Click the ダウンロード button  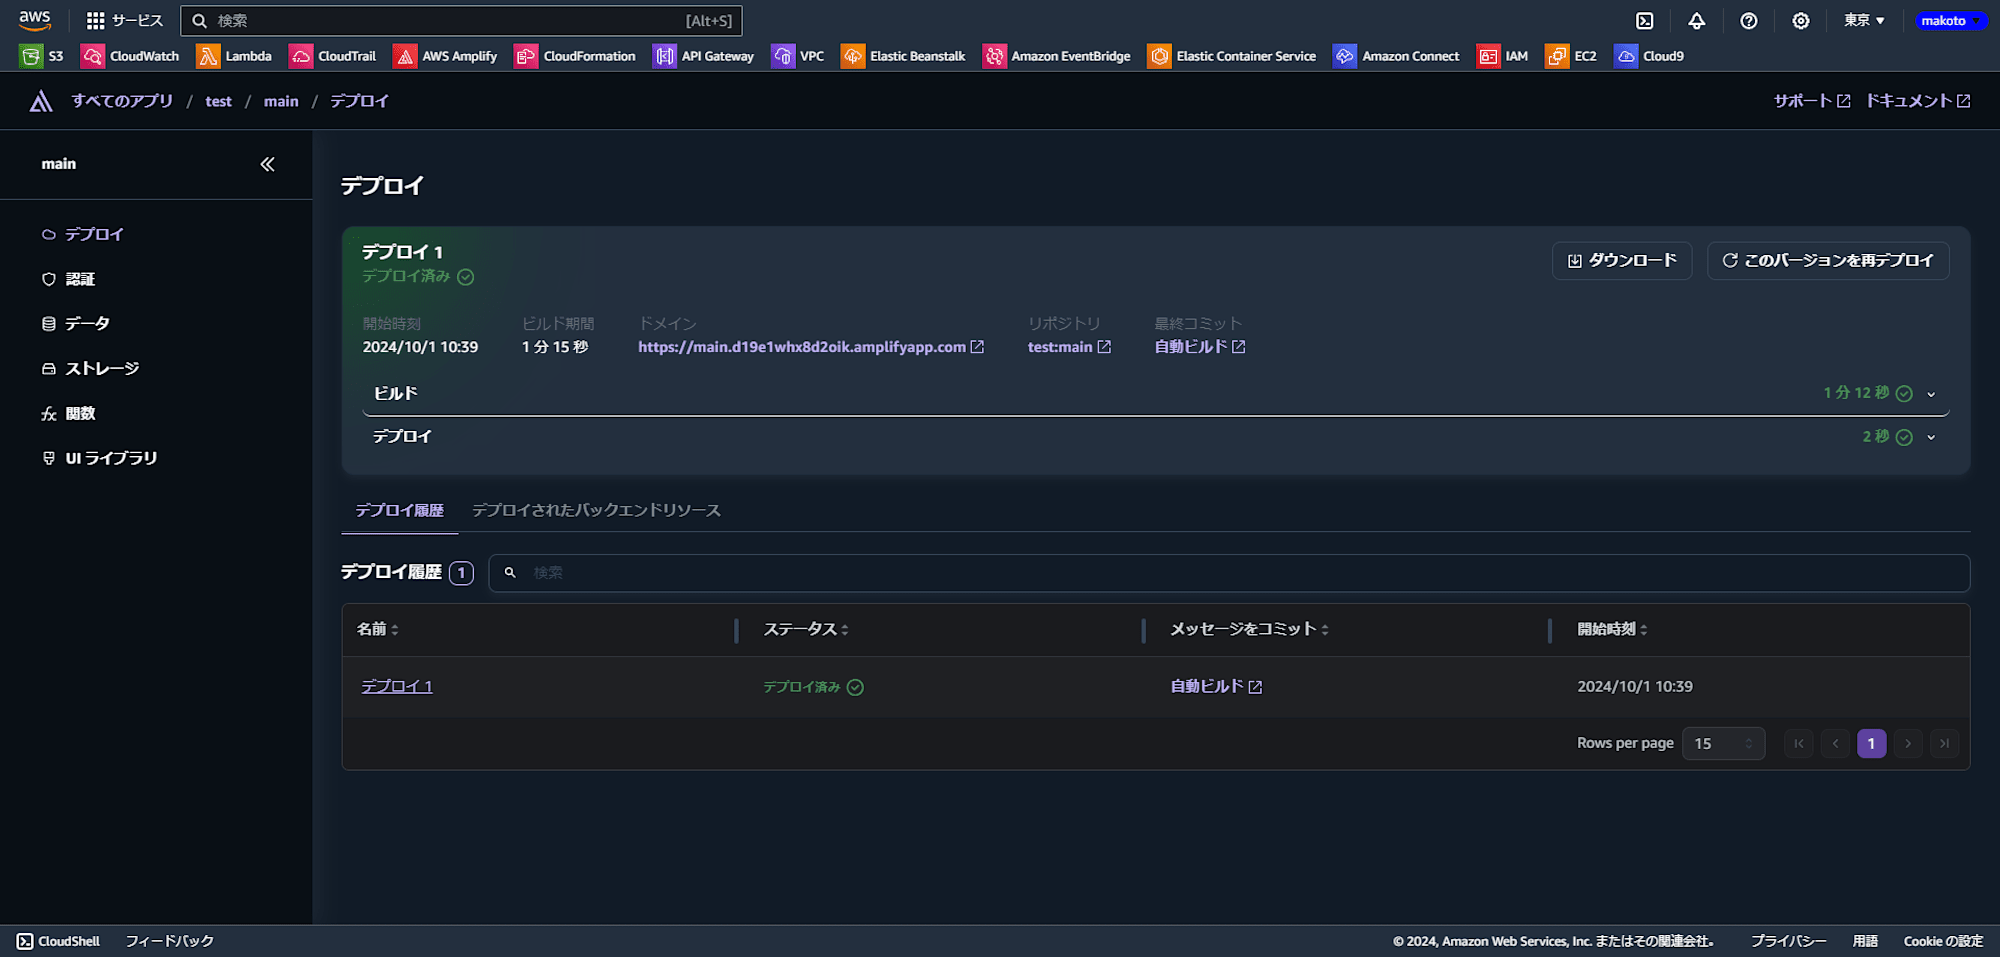pyautogui.click(x=1622, y=260)
